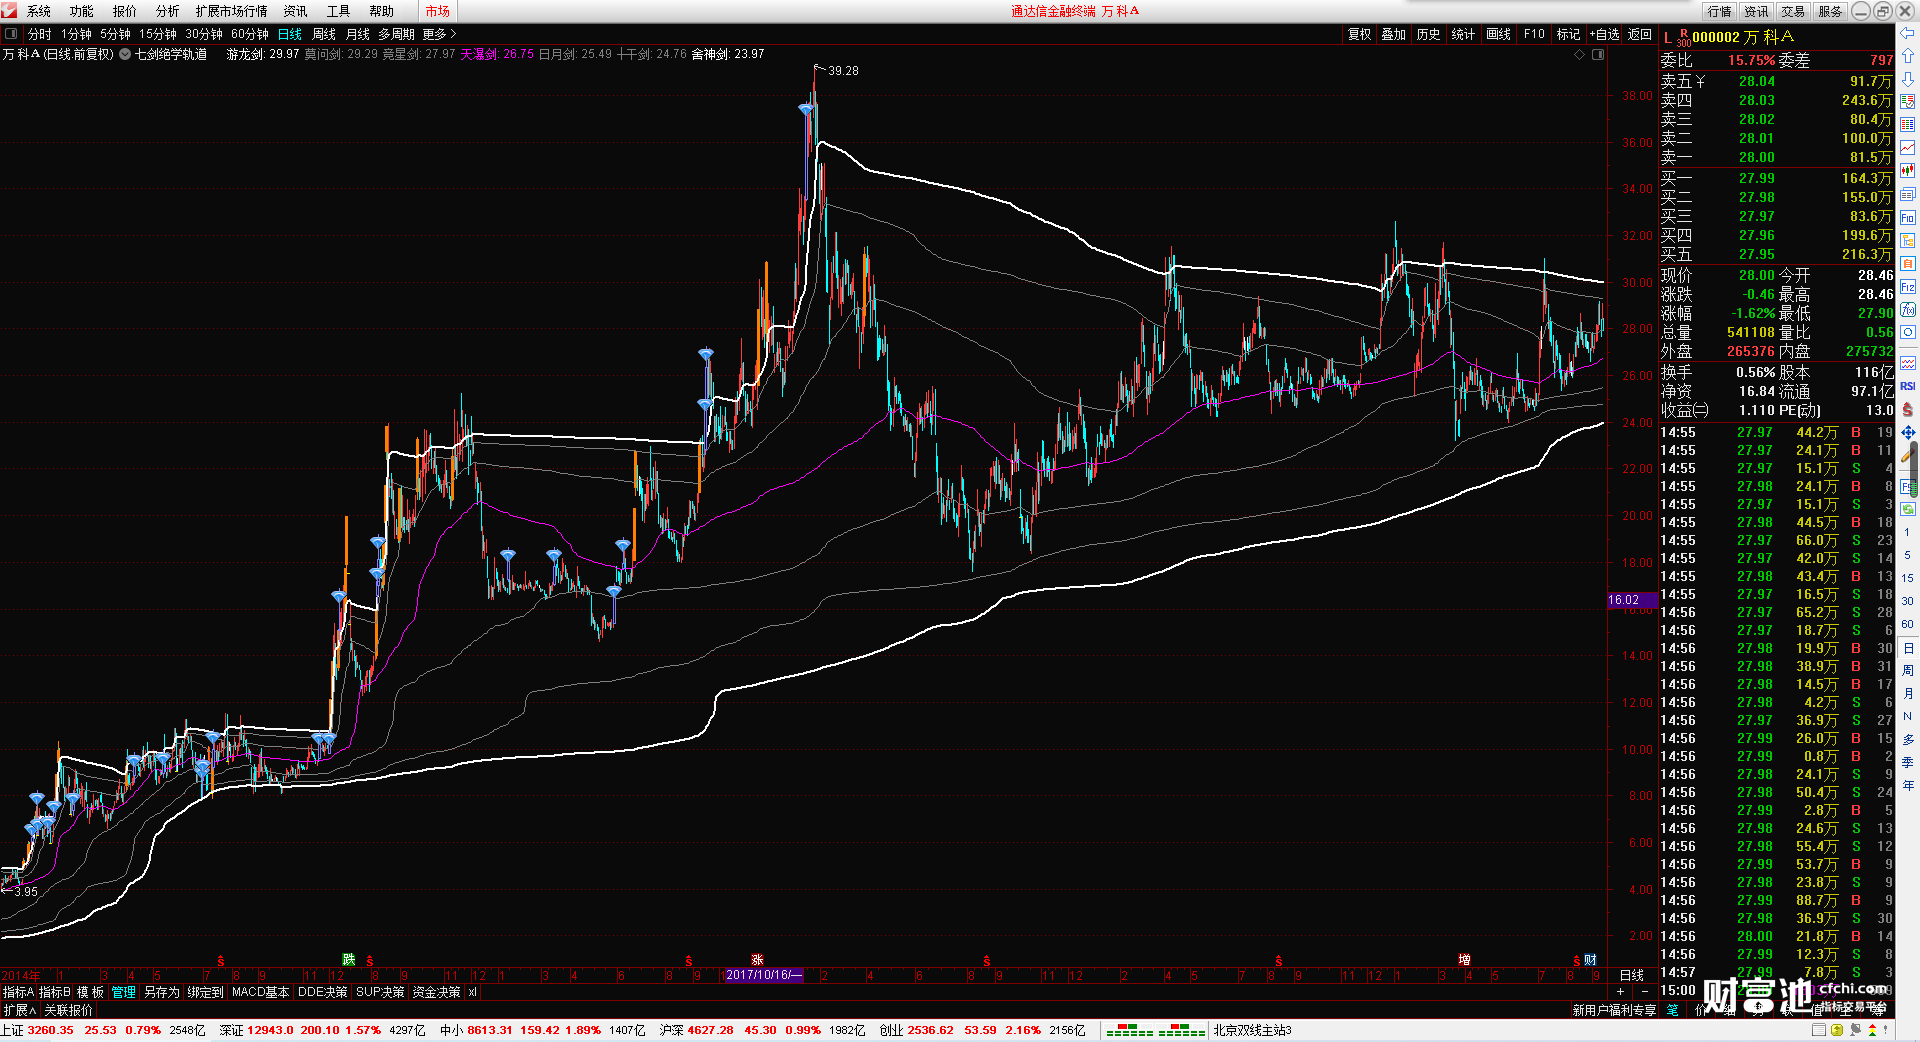Viewport: 1920px width, 1042px height.
Task: Click the 叠加 overlay button
Action: [x=1394, y=34]
